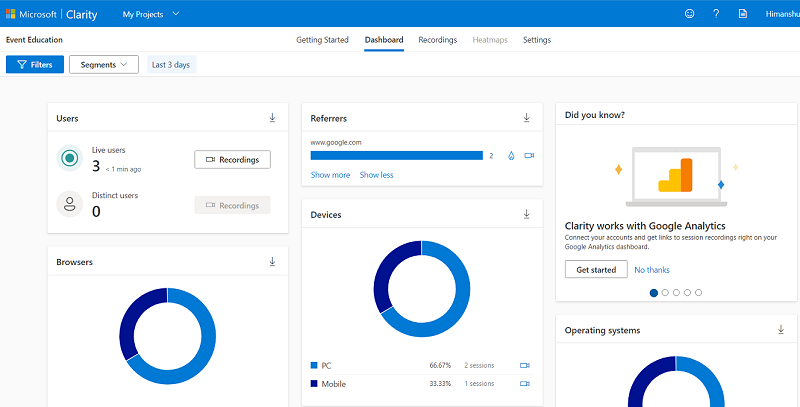Open the Recordings tab
Image resolution: width=800 pixels, height=407 pixels.
438,40
